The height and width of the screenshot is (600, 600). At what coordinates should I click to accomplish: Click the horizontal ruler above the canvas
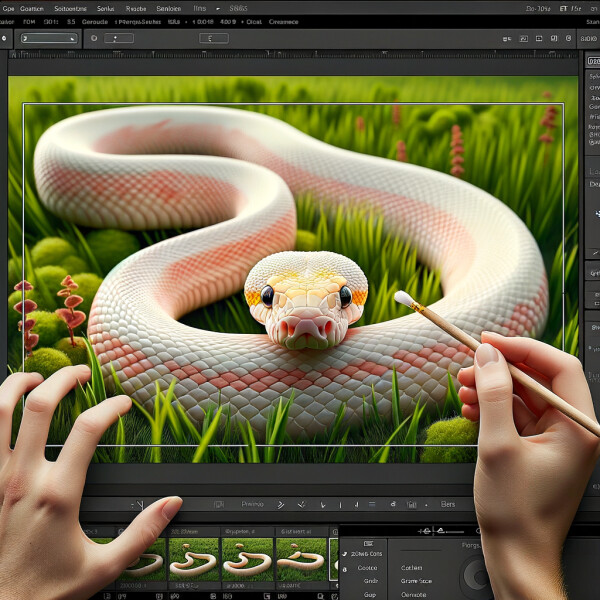pos(293,54)
